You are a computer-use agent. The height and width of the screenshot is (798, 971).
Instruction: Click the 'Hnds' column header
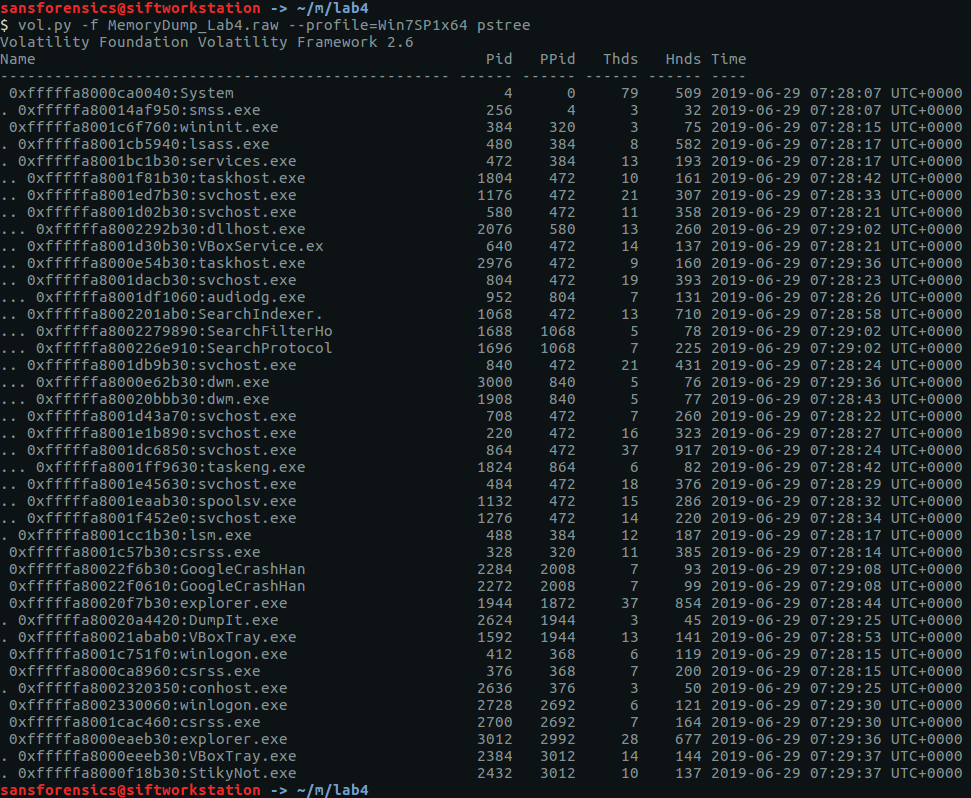(683, 59)
